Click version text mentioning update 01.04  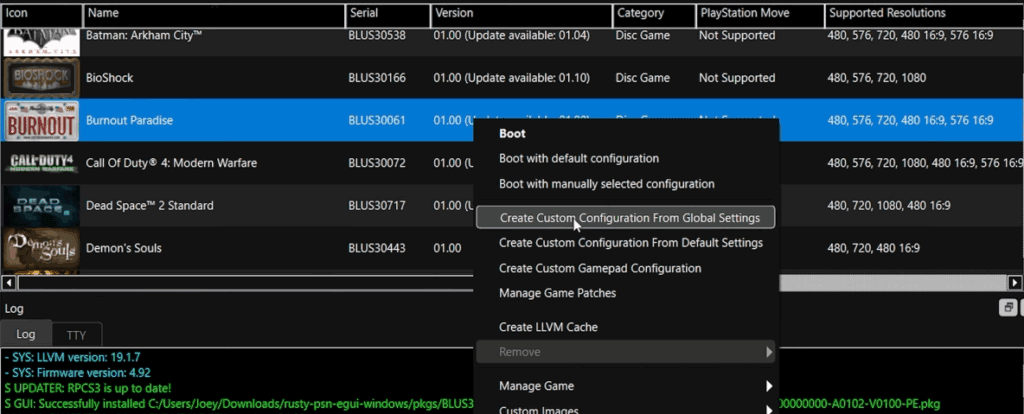[x=511, y=35]
